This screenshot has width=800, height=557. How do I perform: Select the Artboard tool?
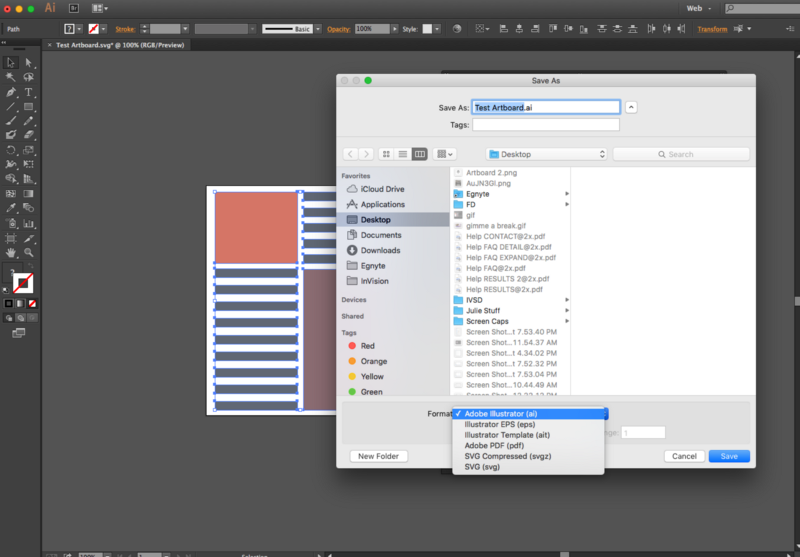point(10,238)
